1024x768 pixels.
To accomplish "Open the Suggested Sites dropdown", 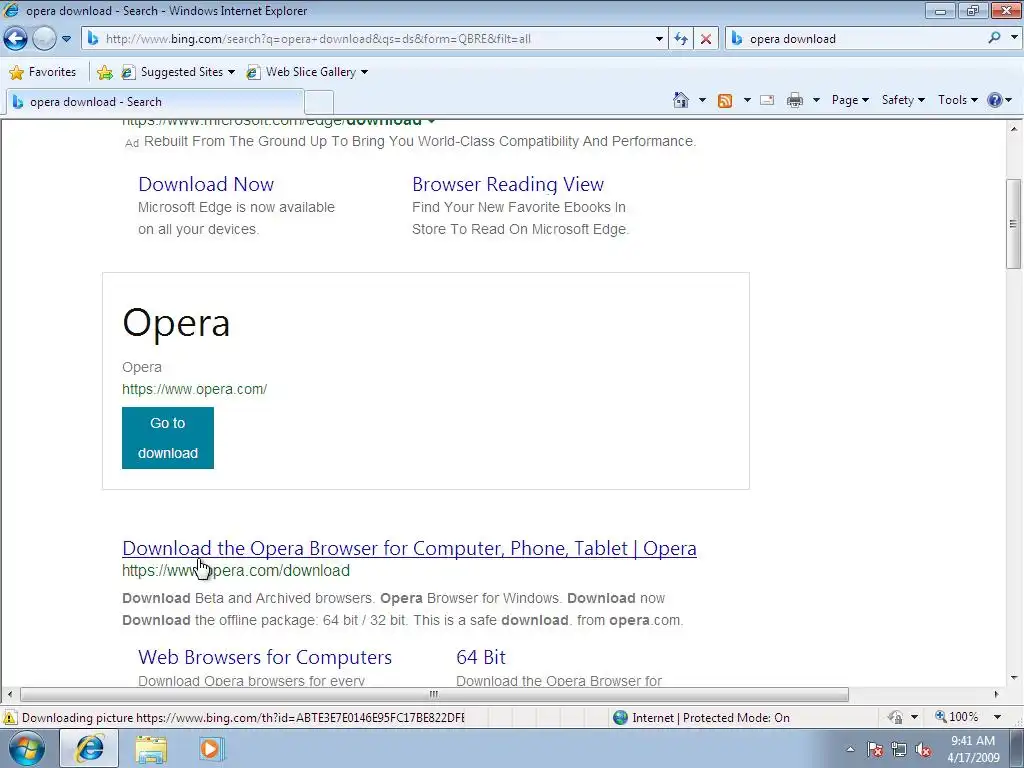I will tap(178, 72).
